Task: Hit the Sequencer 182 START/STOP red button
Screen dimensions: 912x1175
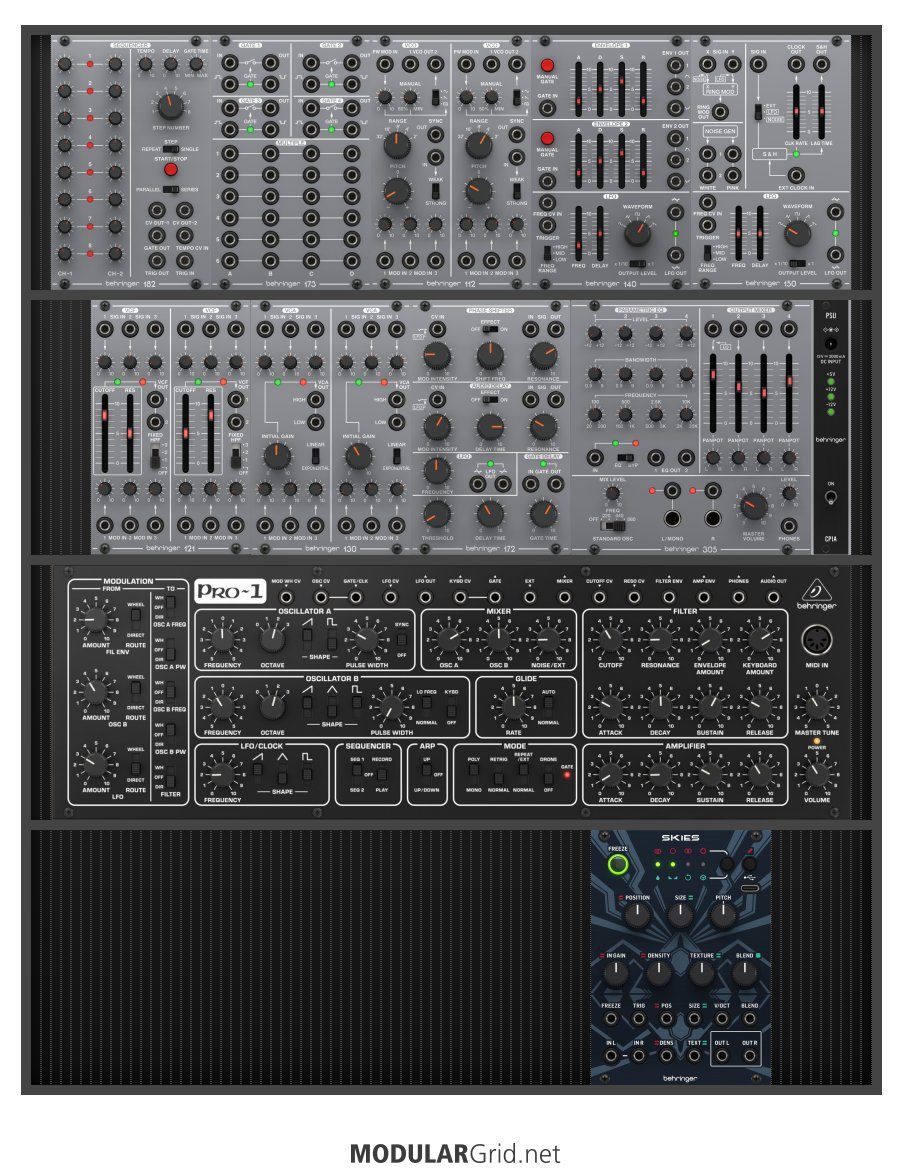Action: point(171,169)
